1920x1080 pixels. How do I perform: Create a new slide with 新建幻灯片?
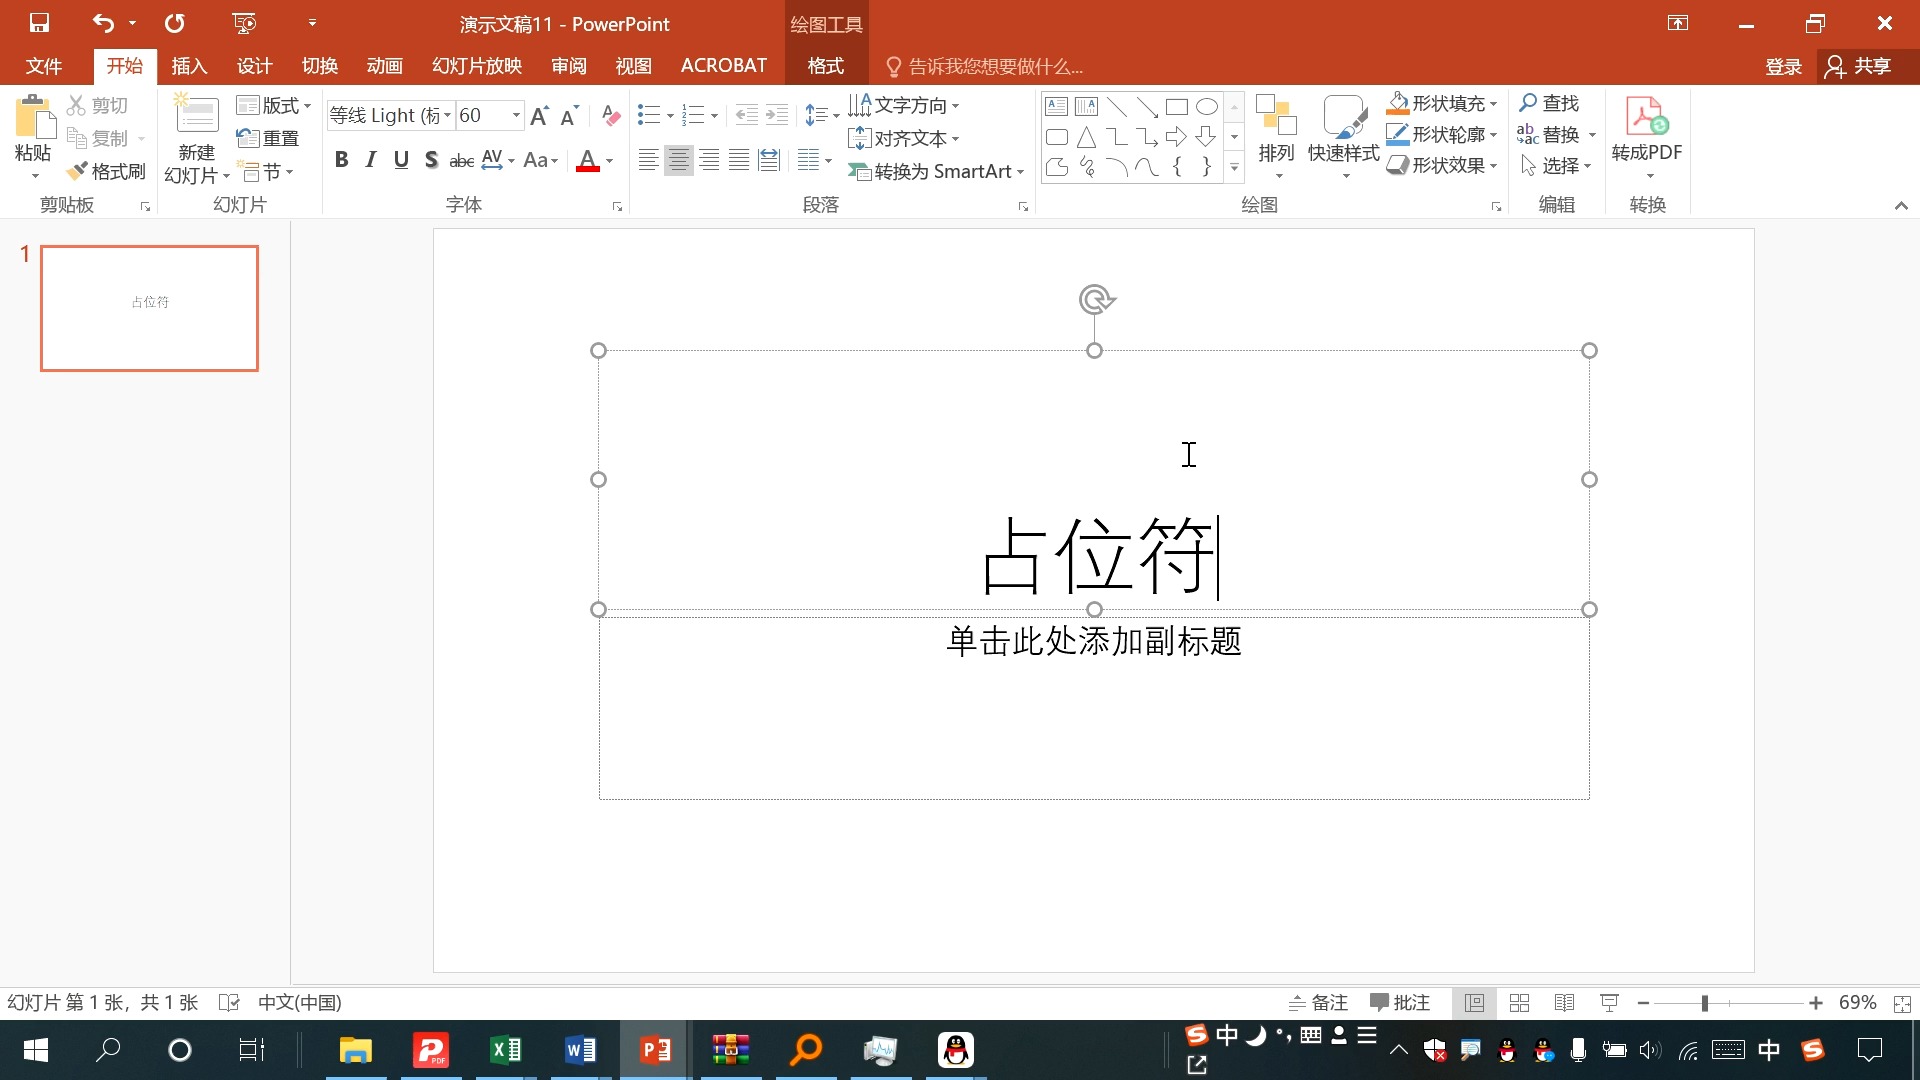195,137
